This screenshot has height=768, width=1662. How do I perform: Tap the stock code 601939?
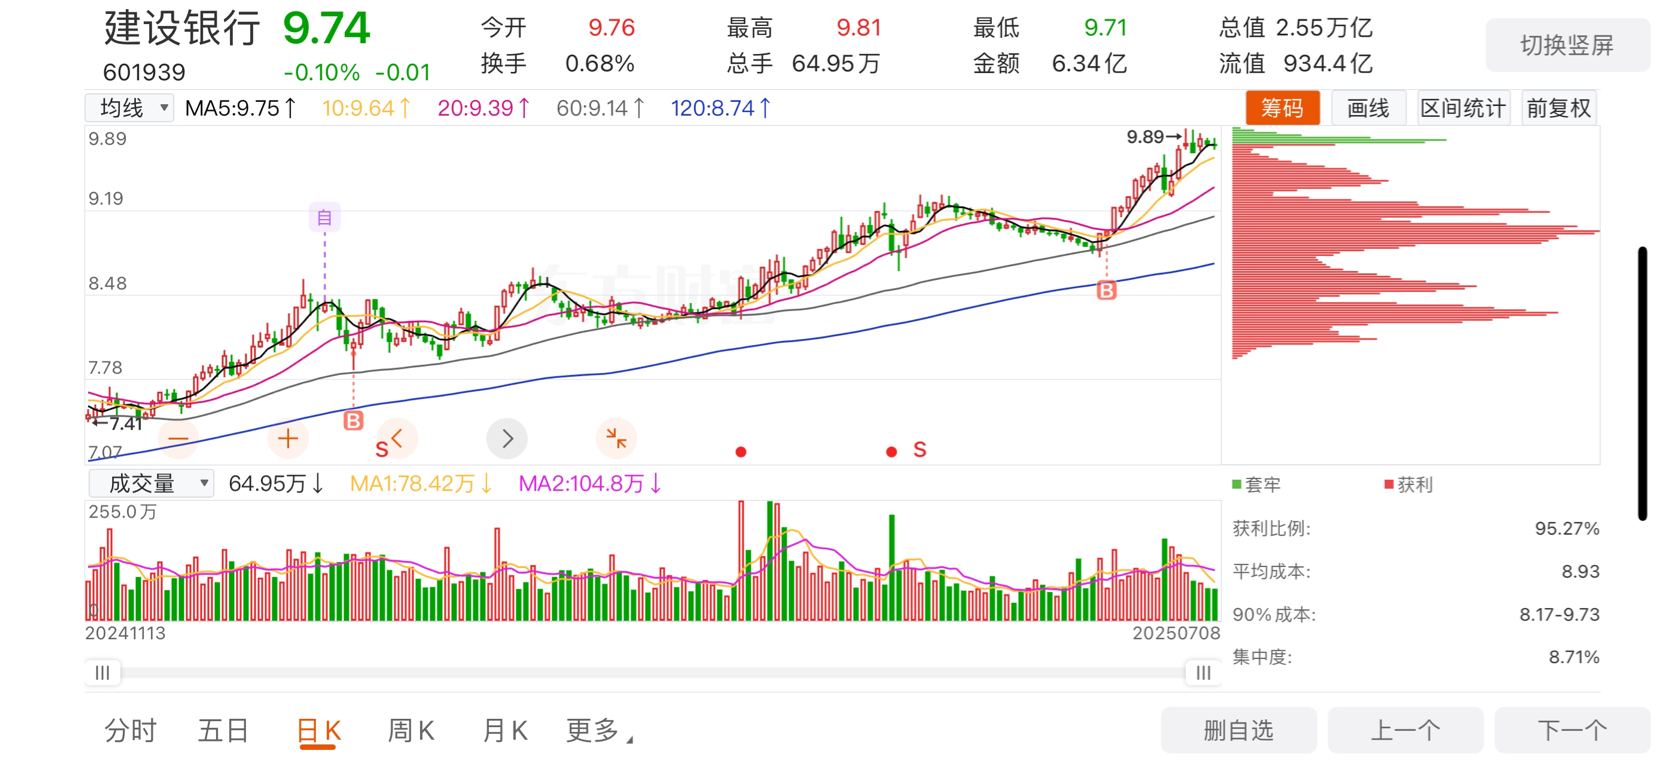pos(144,72)
